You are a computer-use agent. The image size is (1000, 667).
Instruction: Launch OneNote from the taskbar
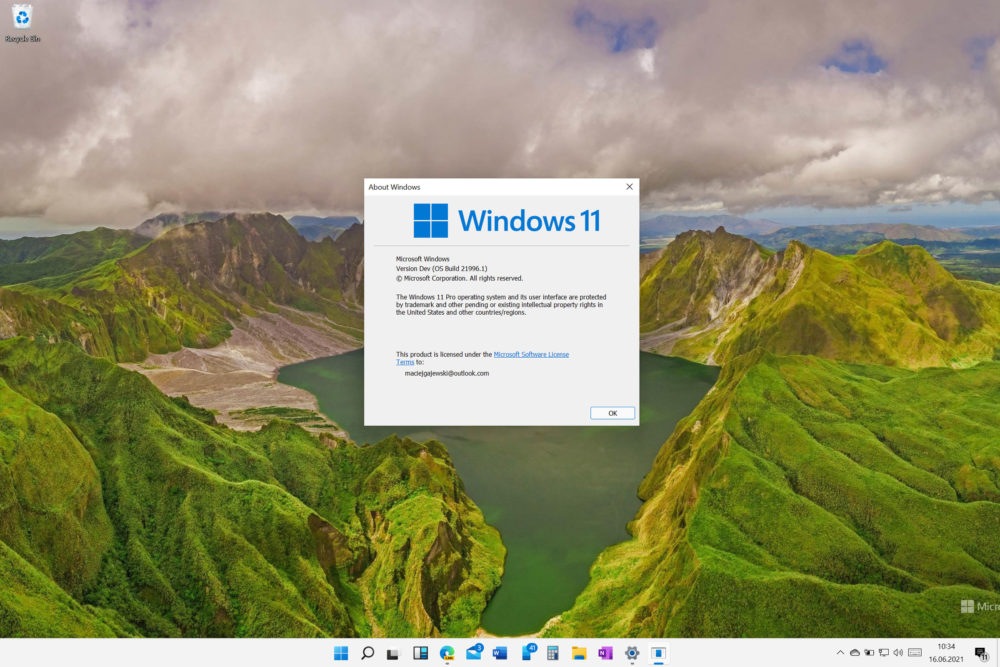point(605,653)
